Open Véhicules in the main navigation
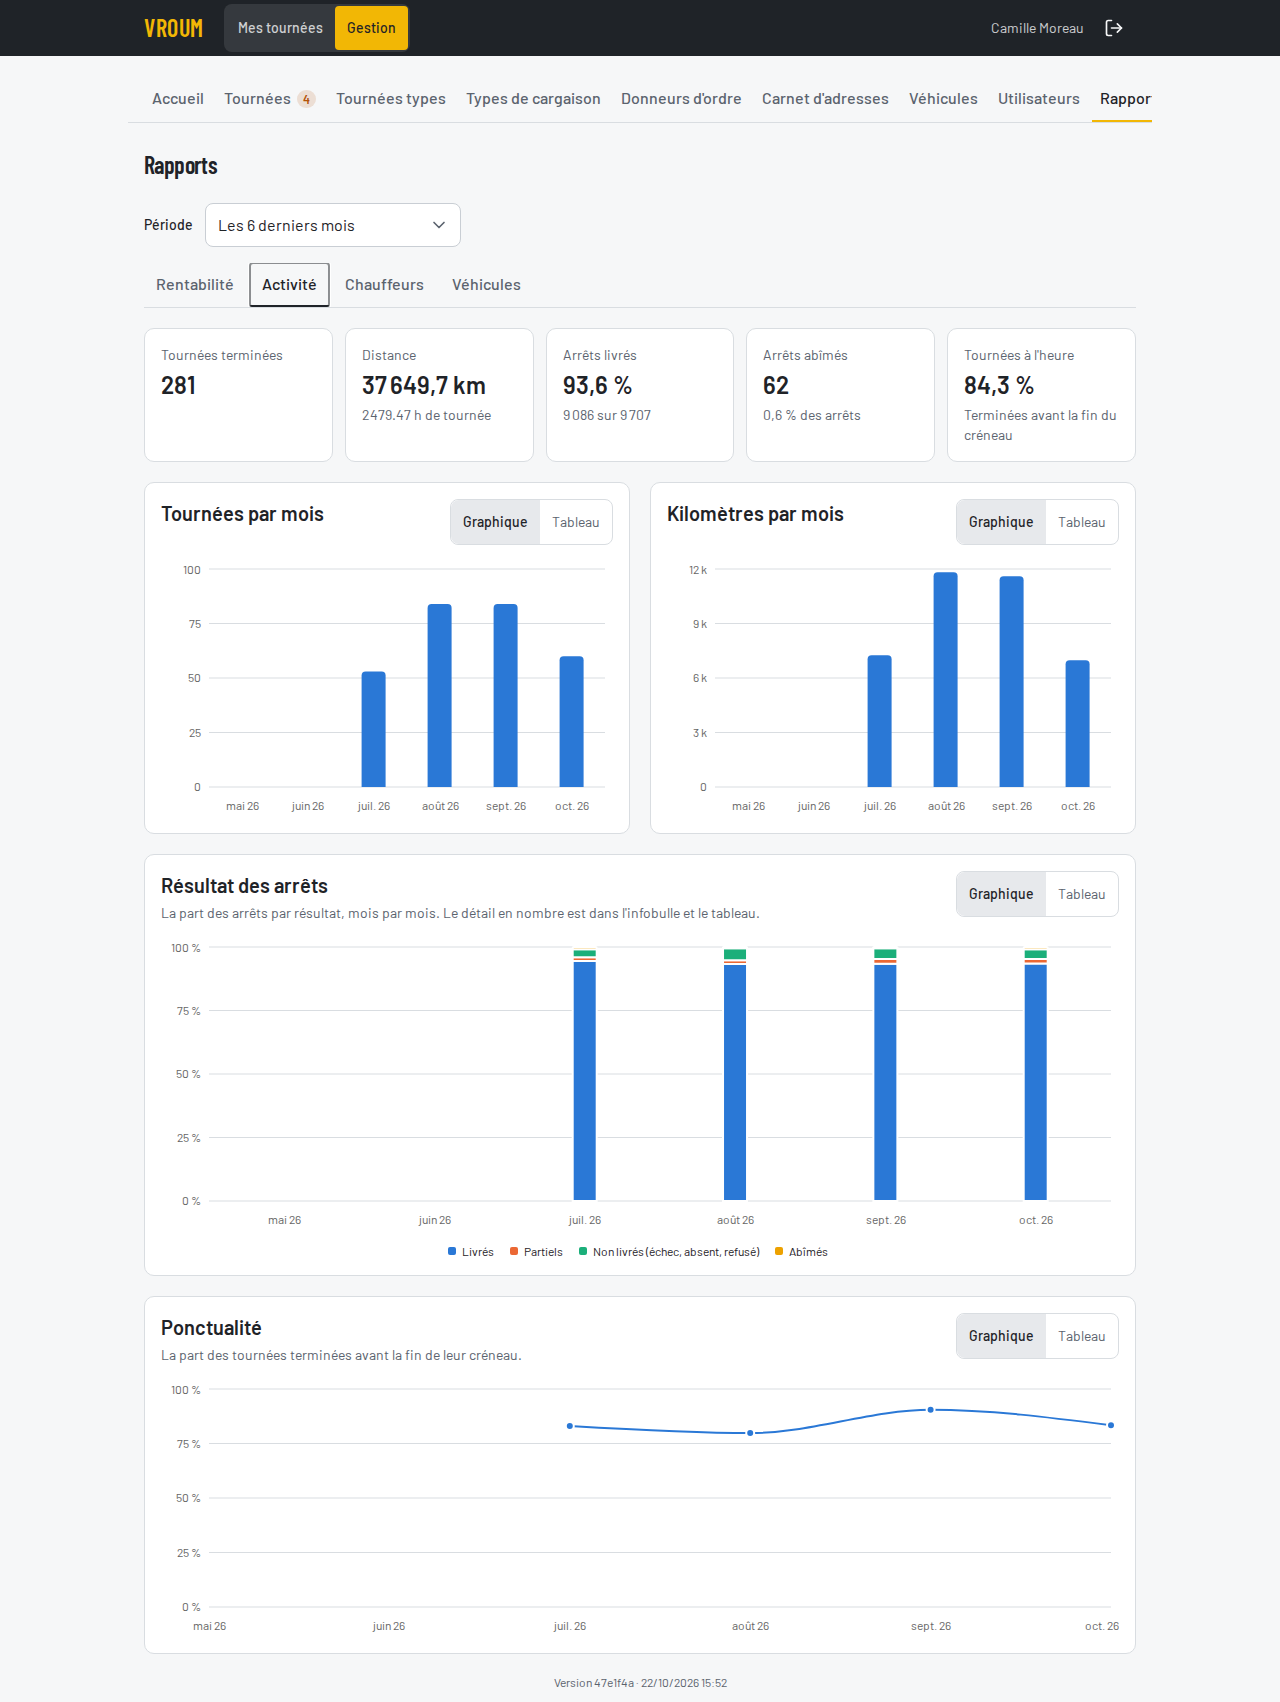1280x1702 pixels. point(943,99)
